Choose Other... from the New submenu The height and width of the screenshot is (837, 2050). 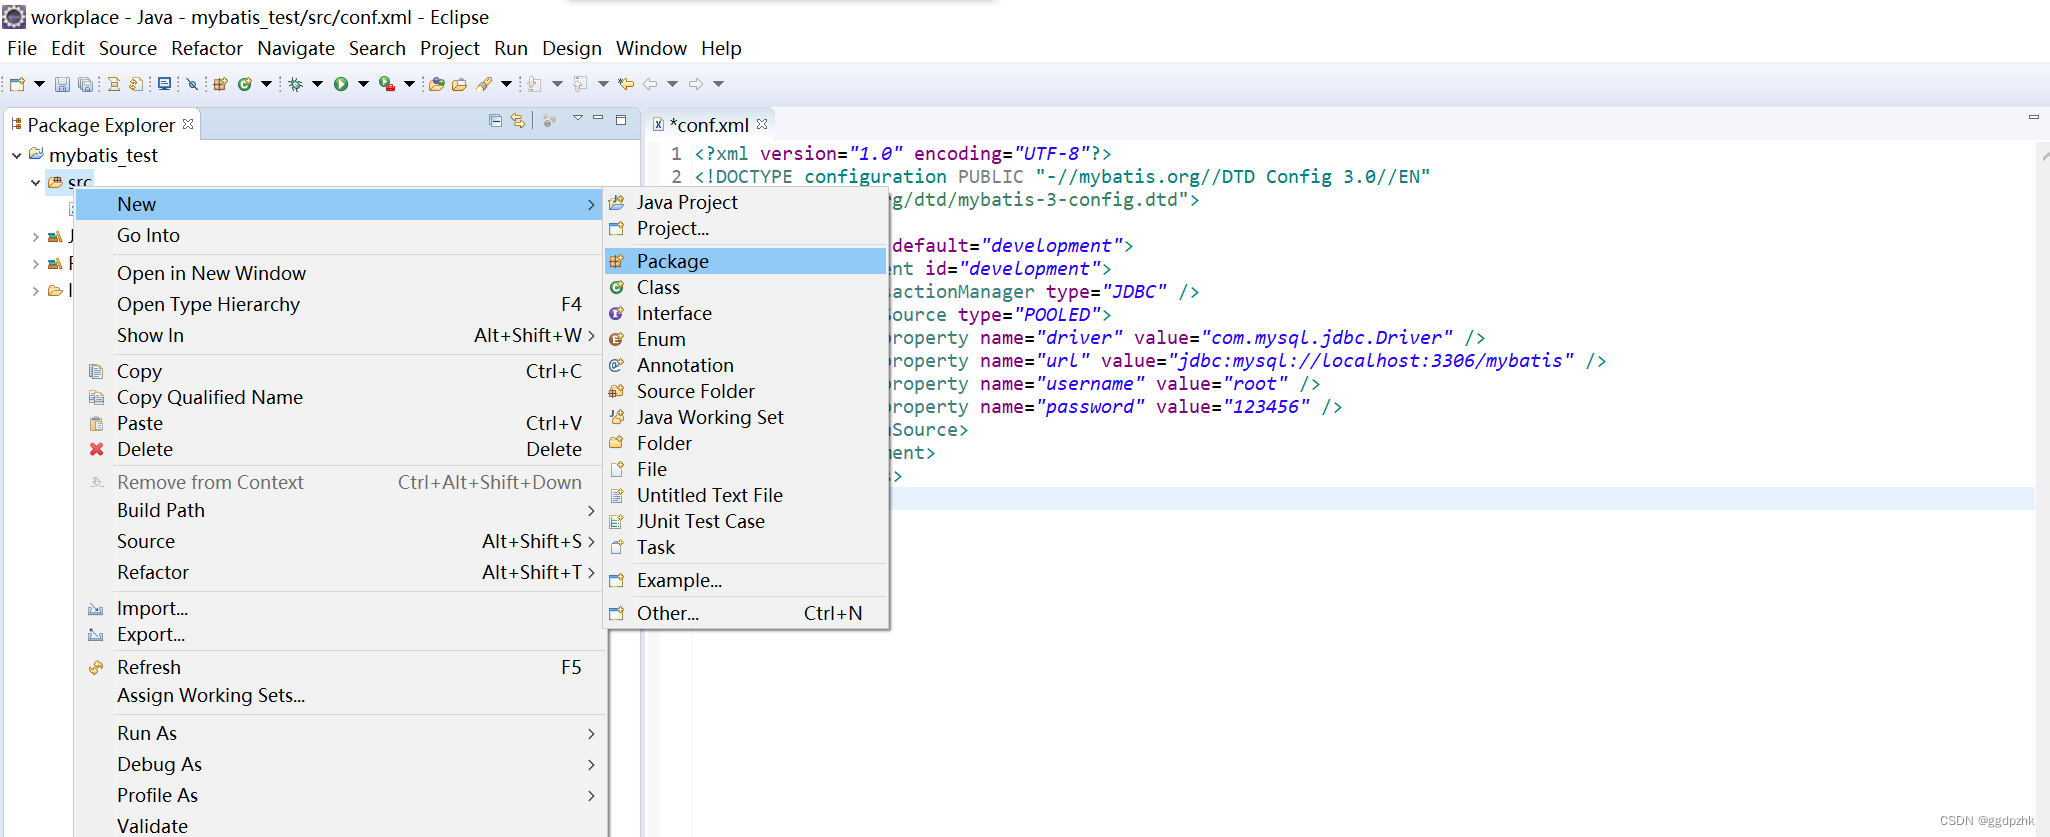[x=746, y=613]
